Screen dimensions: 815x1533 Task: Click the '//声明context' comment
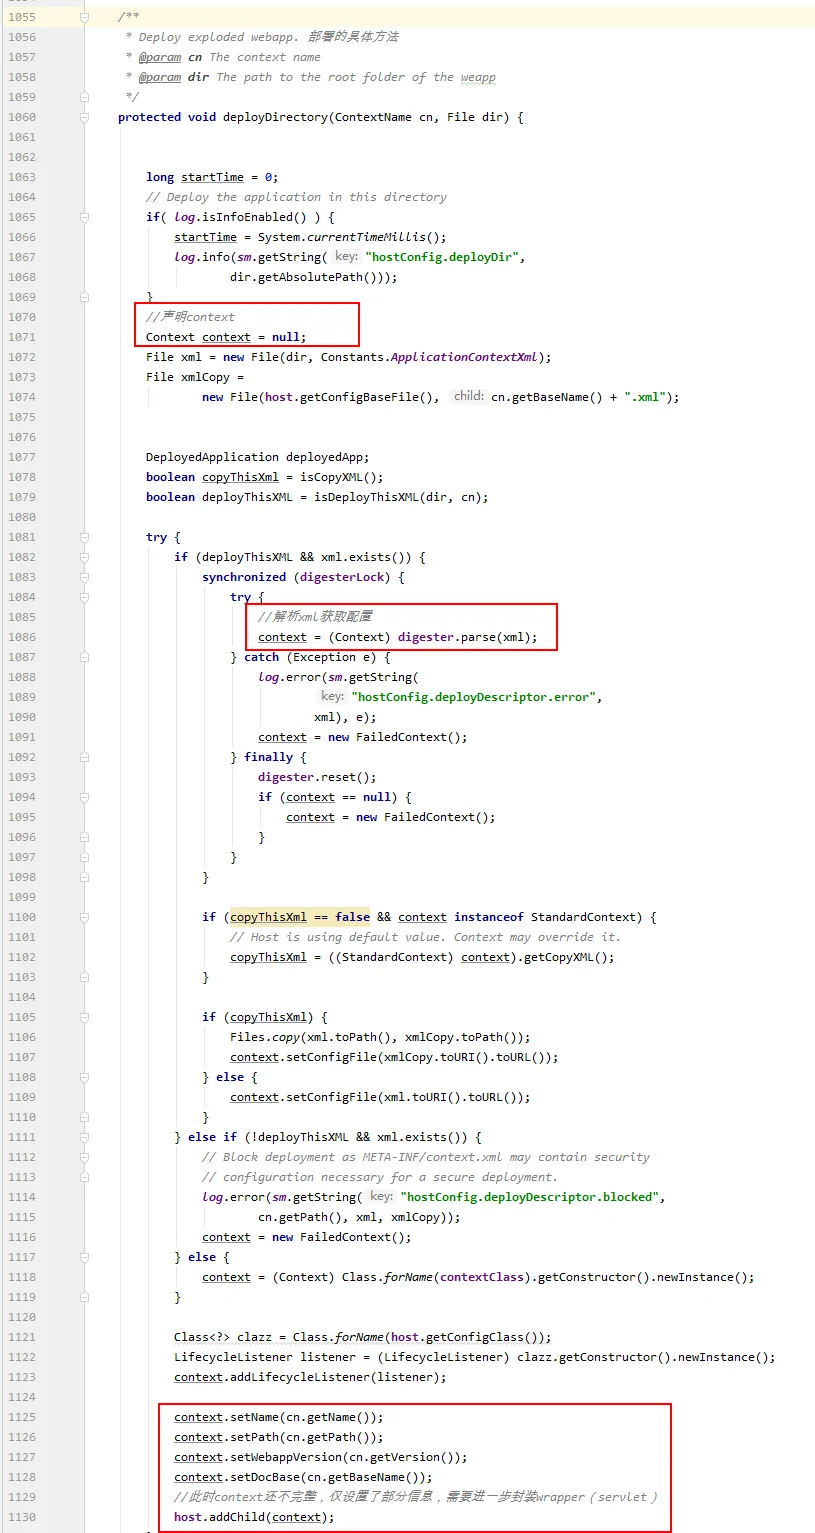[190, 317]
